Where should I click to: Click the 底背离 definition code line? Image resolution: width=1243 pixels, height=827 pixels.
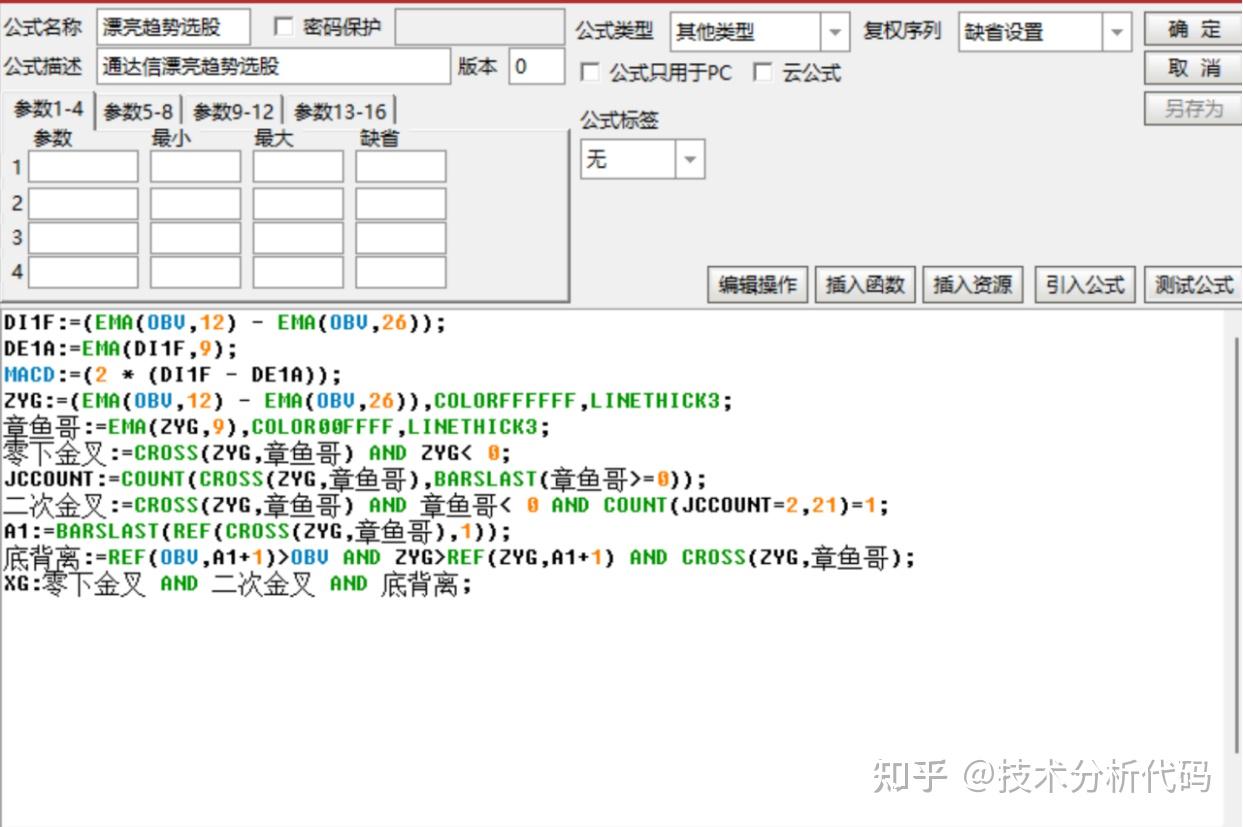(460, 557)
